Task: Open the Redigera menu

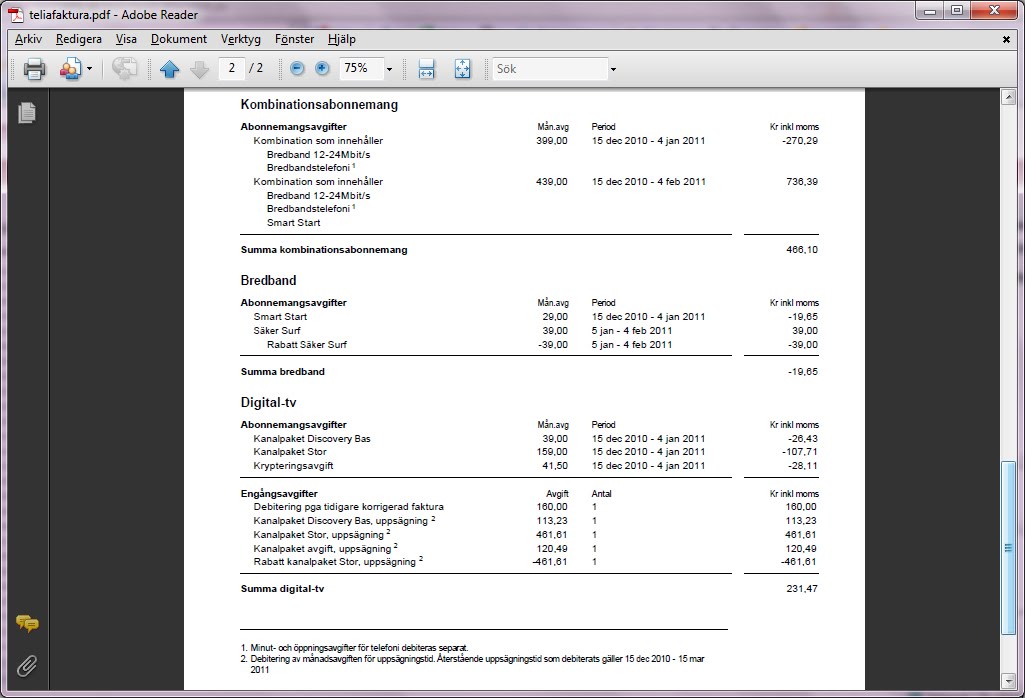Action: pyautogui.click(x=78, y=39)
